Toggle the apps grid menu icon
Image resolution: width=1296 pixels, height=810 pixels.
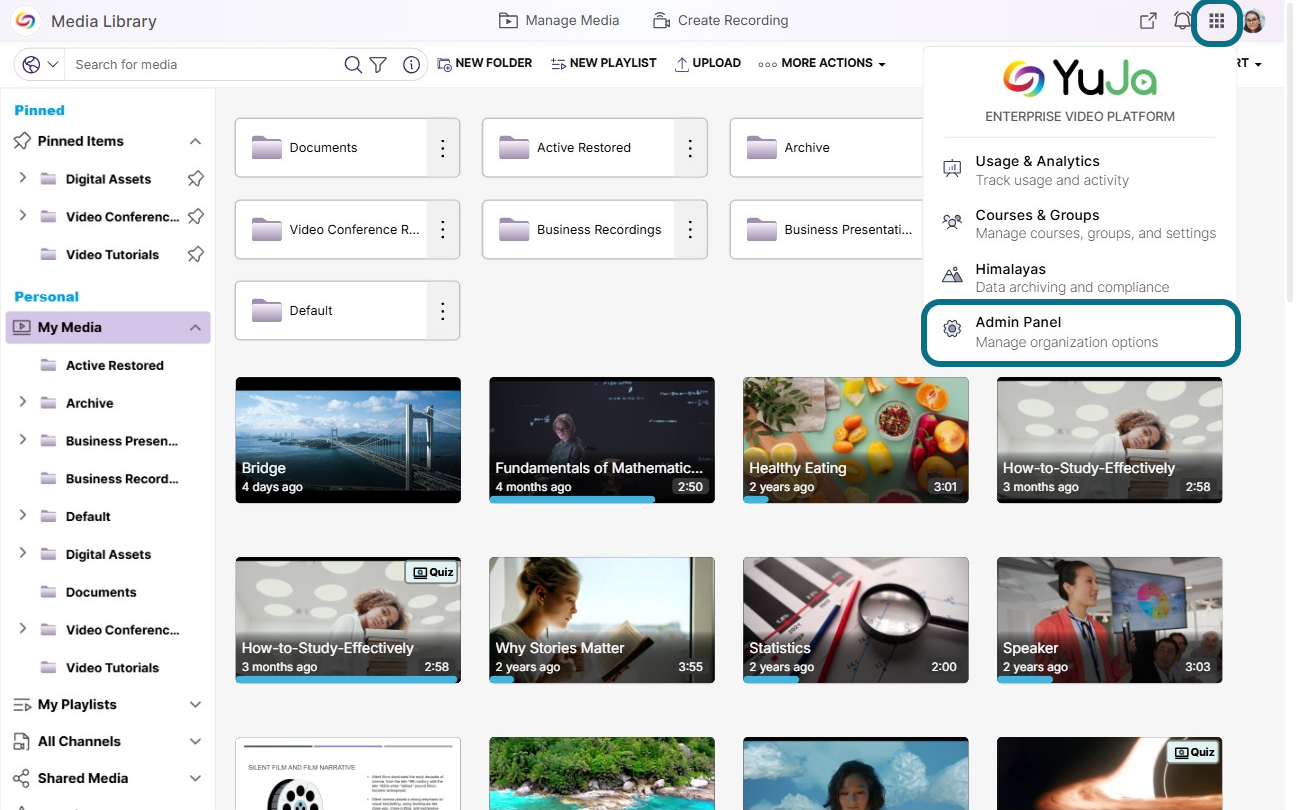click(1217, 21)
